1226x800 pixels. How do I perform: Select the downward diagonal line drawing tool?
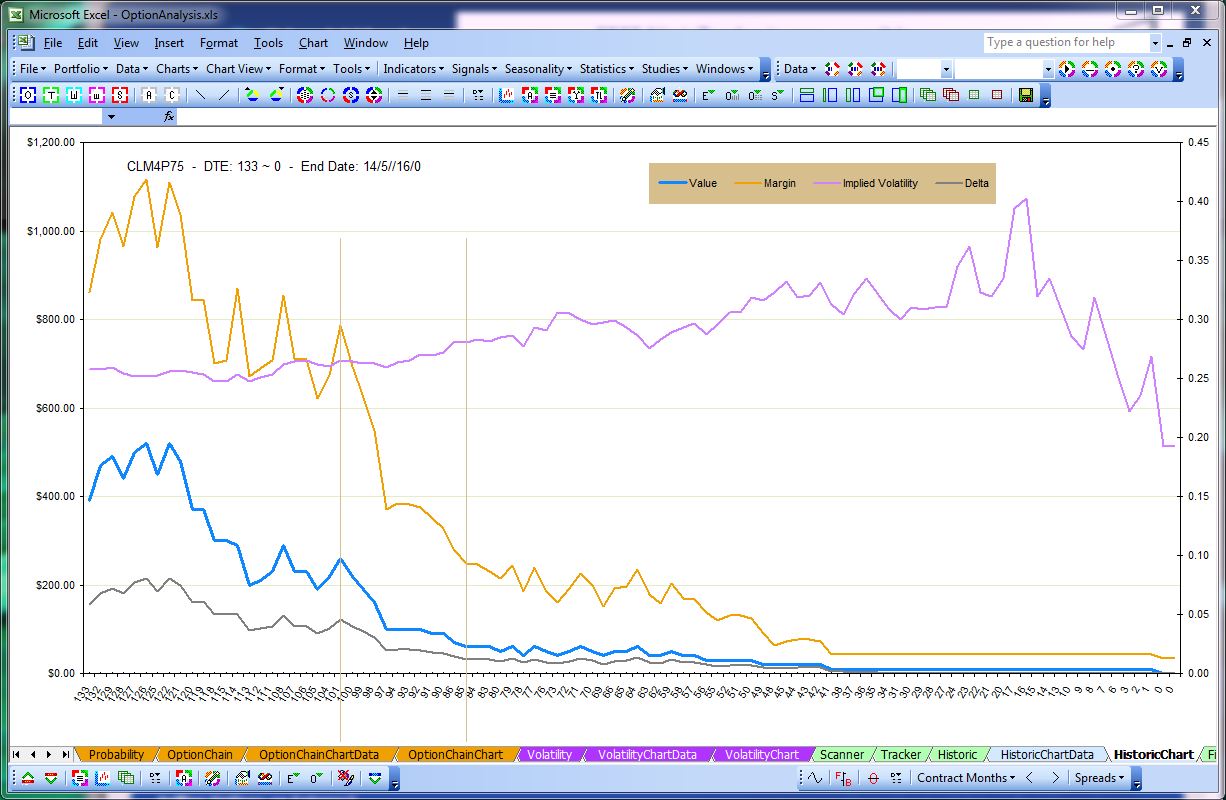[x=200, y=95]
